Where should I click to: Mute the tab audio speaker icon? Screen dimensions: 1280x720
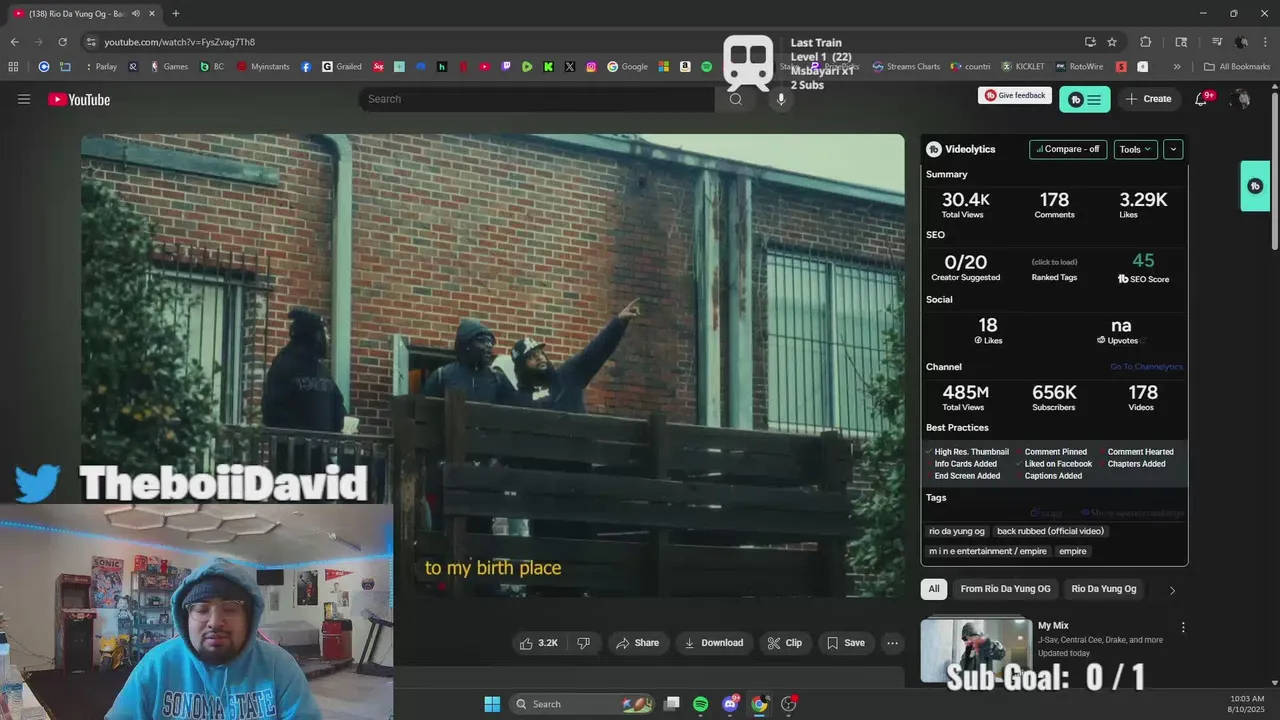(x=136, y=14)
